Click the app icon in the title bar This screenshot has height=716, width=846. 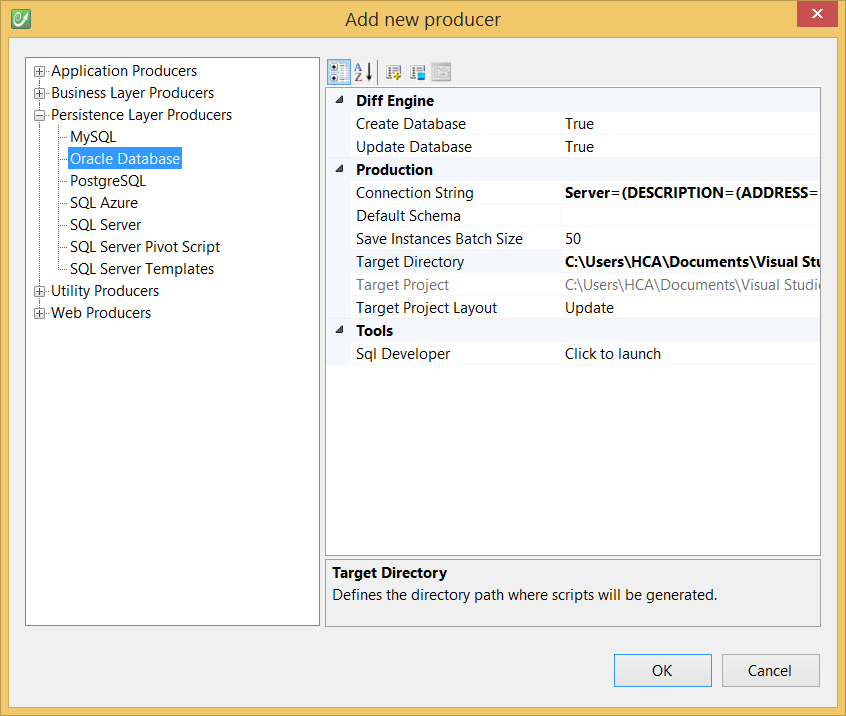click(x=20, y=19)
